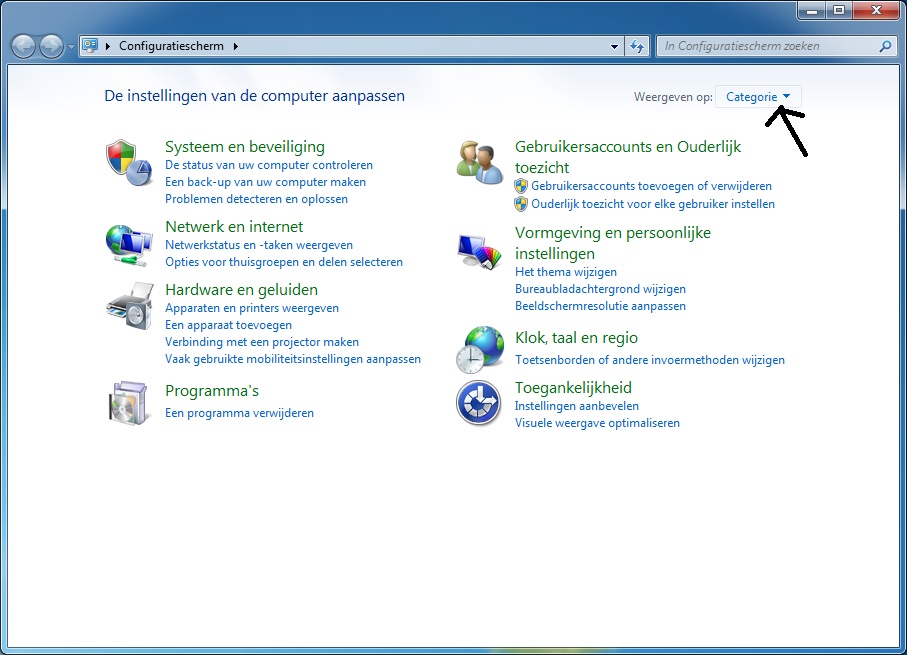Click Opties voor thuisgroepen en delen selecteren
The height and width of the screenshot is (655, 907).
pyautogui.click(x=283, y=262)
